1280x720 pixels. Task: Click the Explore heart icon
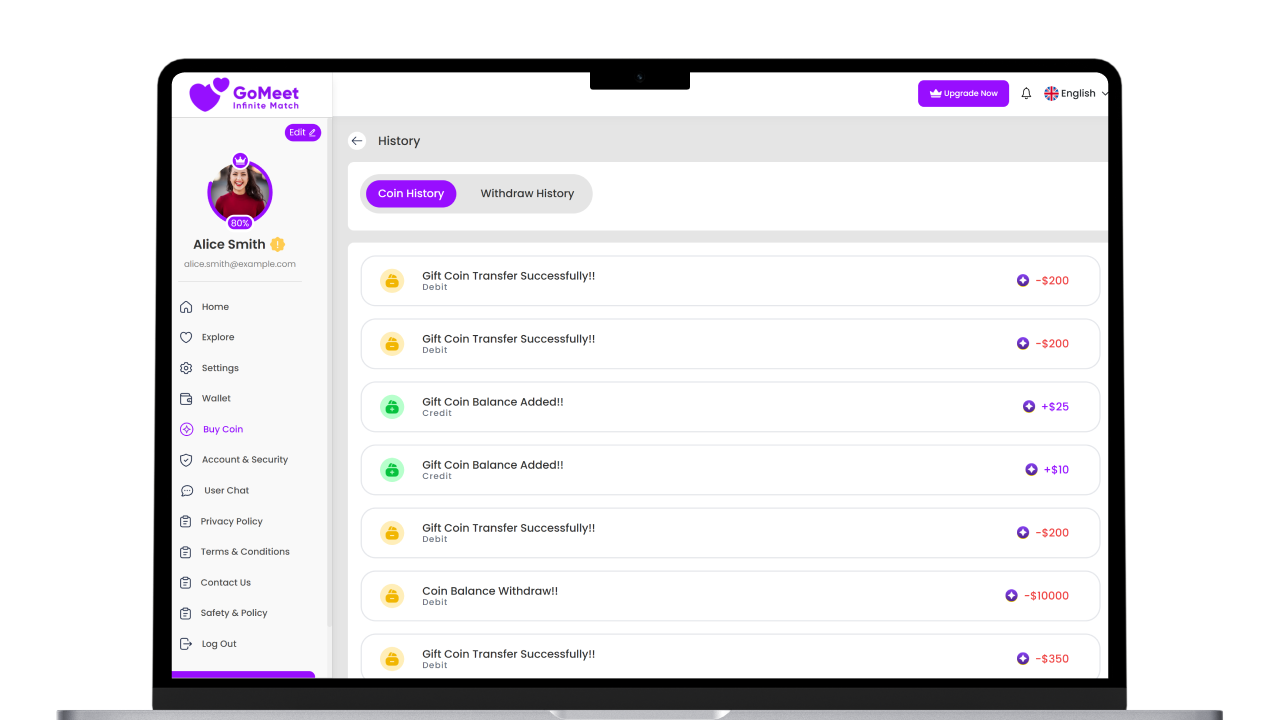point(186,338)
